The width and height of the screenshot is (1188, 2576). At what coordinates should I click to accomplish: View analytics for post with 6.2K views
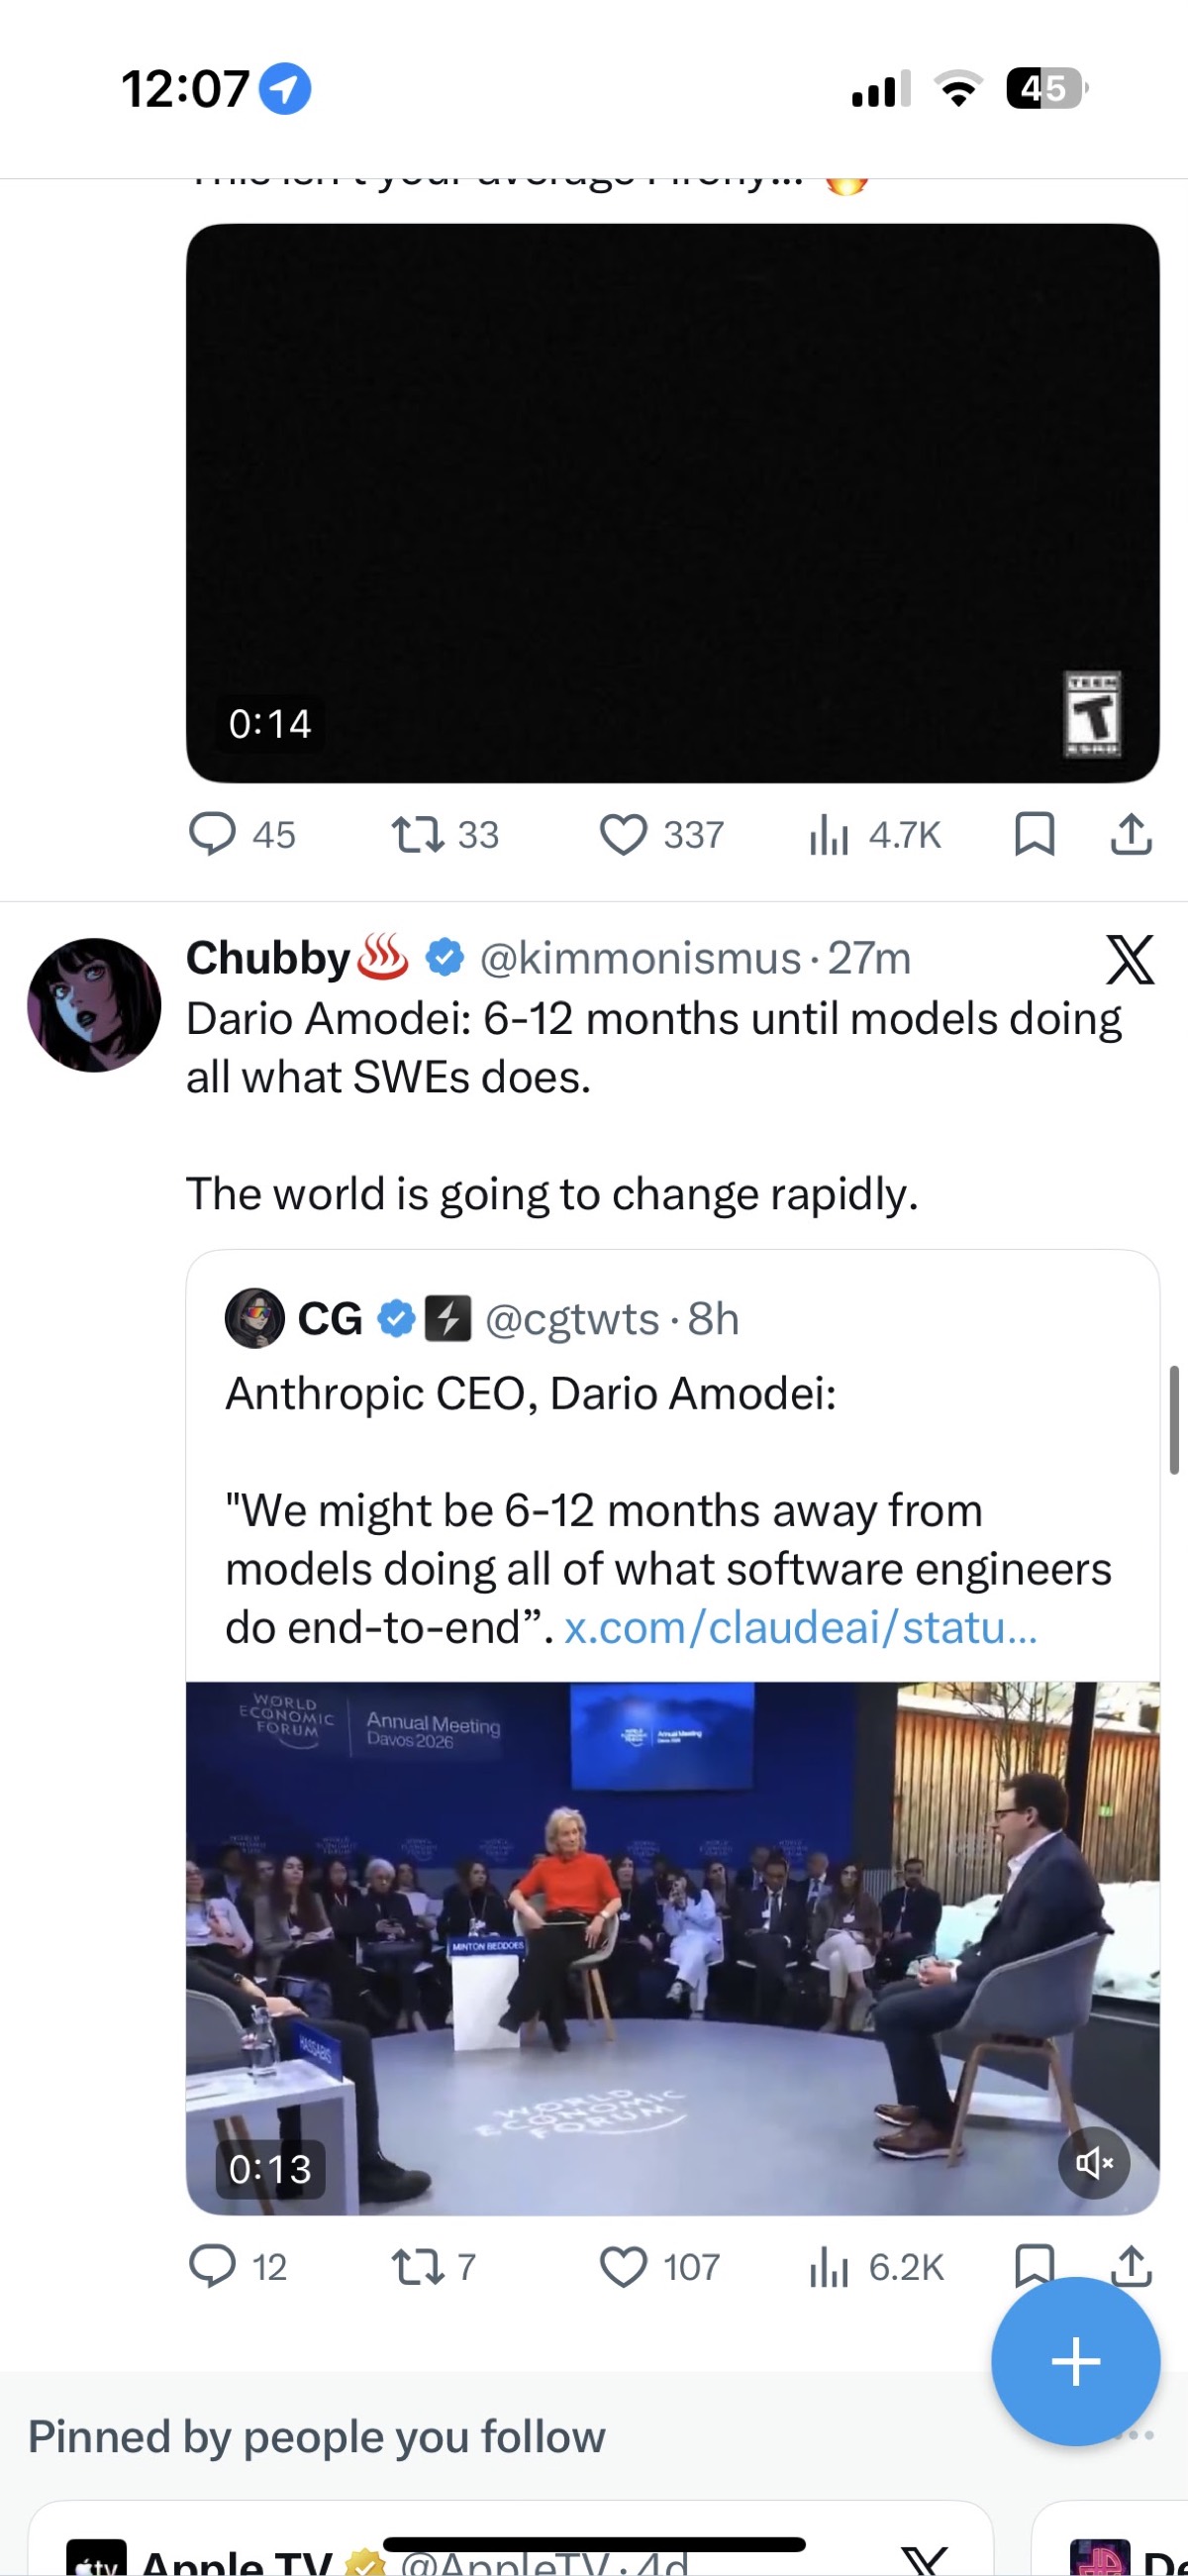829,2266
